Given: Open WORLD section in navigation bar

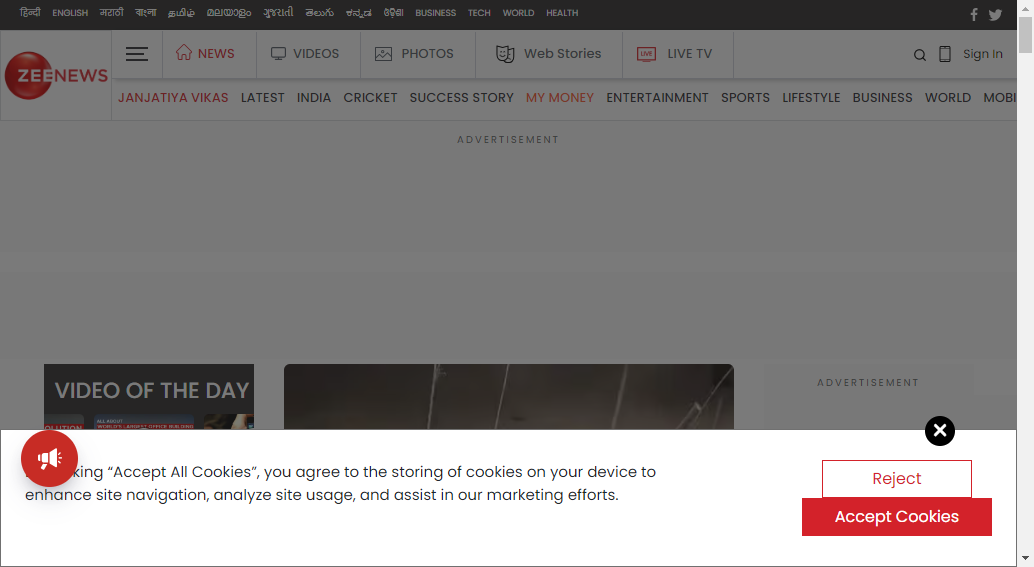Looking at the screenshot, I should (948, 98).
